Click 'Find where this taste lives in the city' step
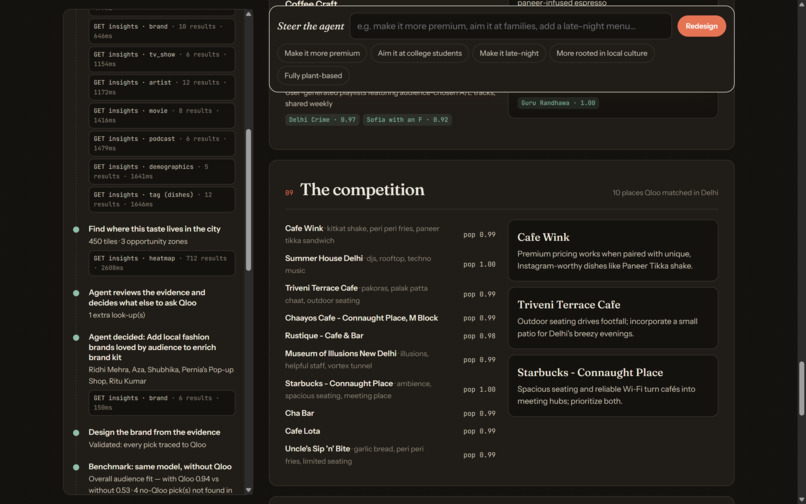 [x=154, y=229]
